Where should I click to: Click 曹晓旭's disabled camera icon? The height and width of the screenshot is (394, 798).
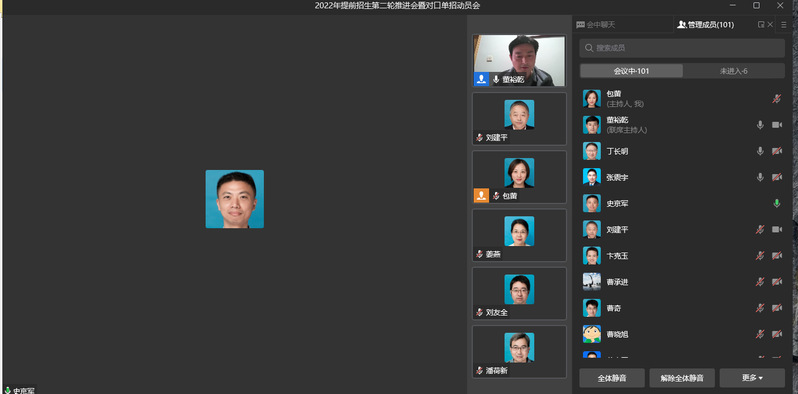coord(777,334)
